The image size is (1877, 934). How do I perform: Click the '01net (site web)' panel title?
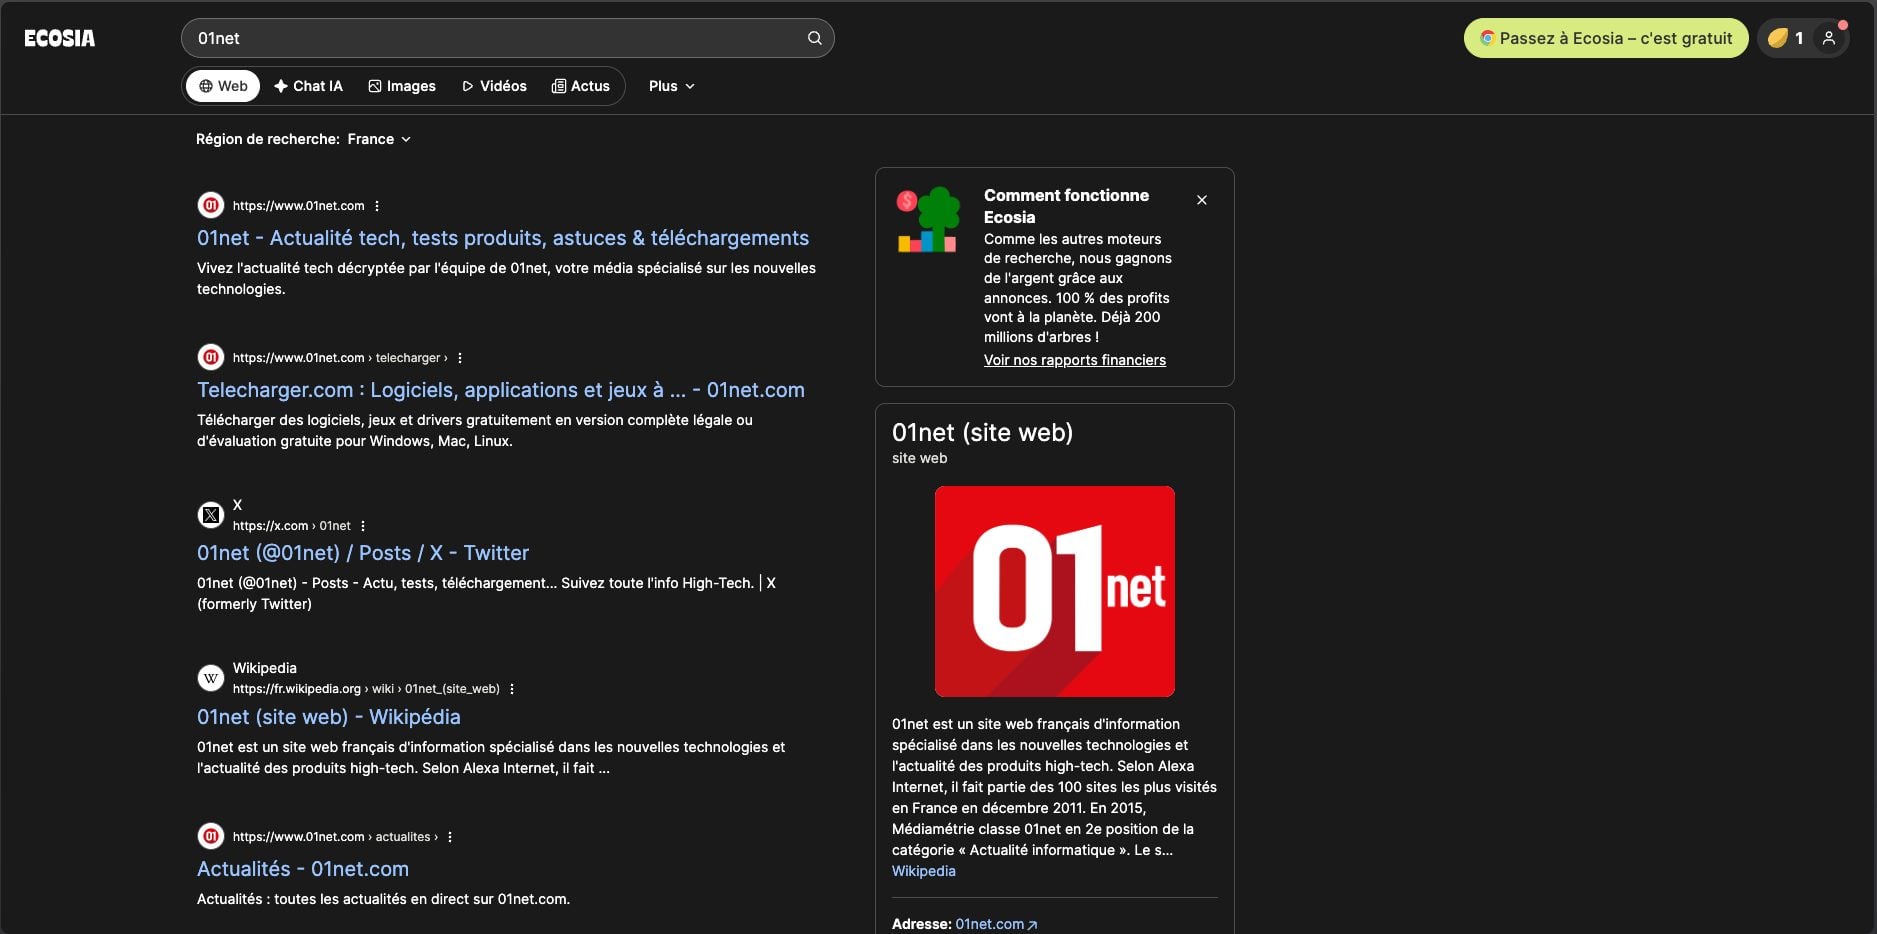point(983,432)
